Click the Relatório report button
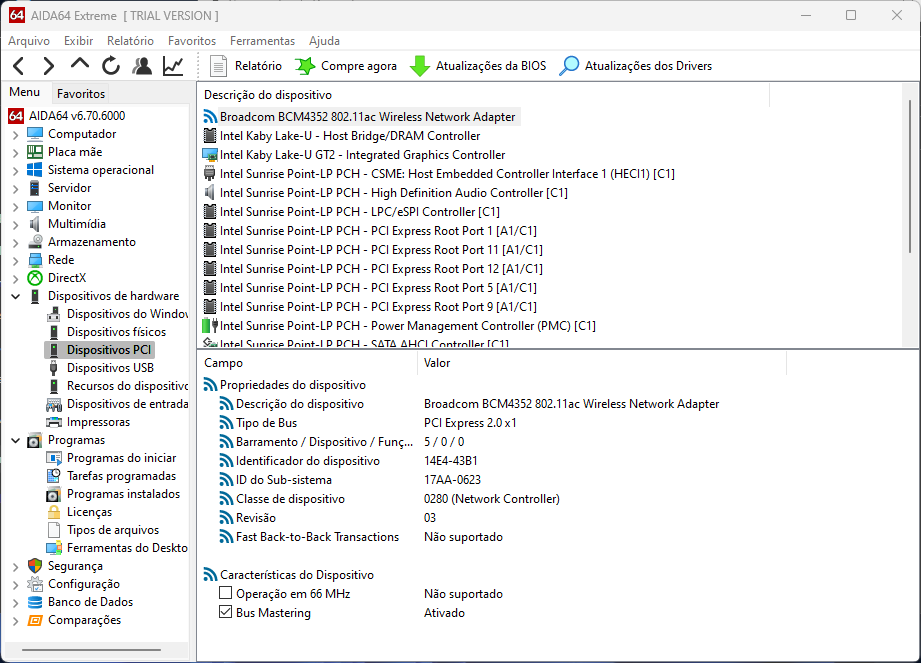Image resolution: width=921 pixels, height=663 pixels. (246, 66)
